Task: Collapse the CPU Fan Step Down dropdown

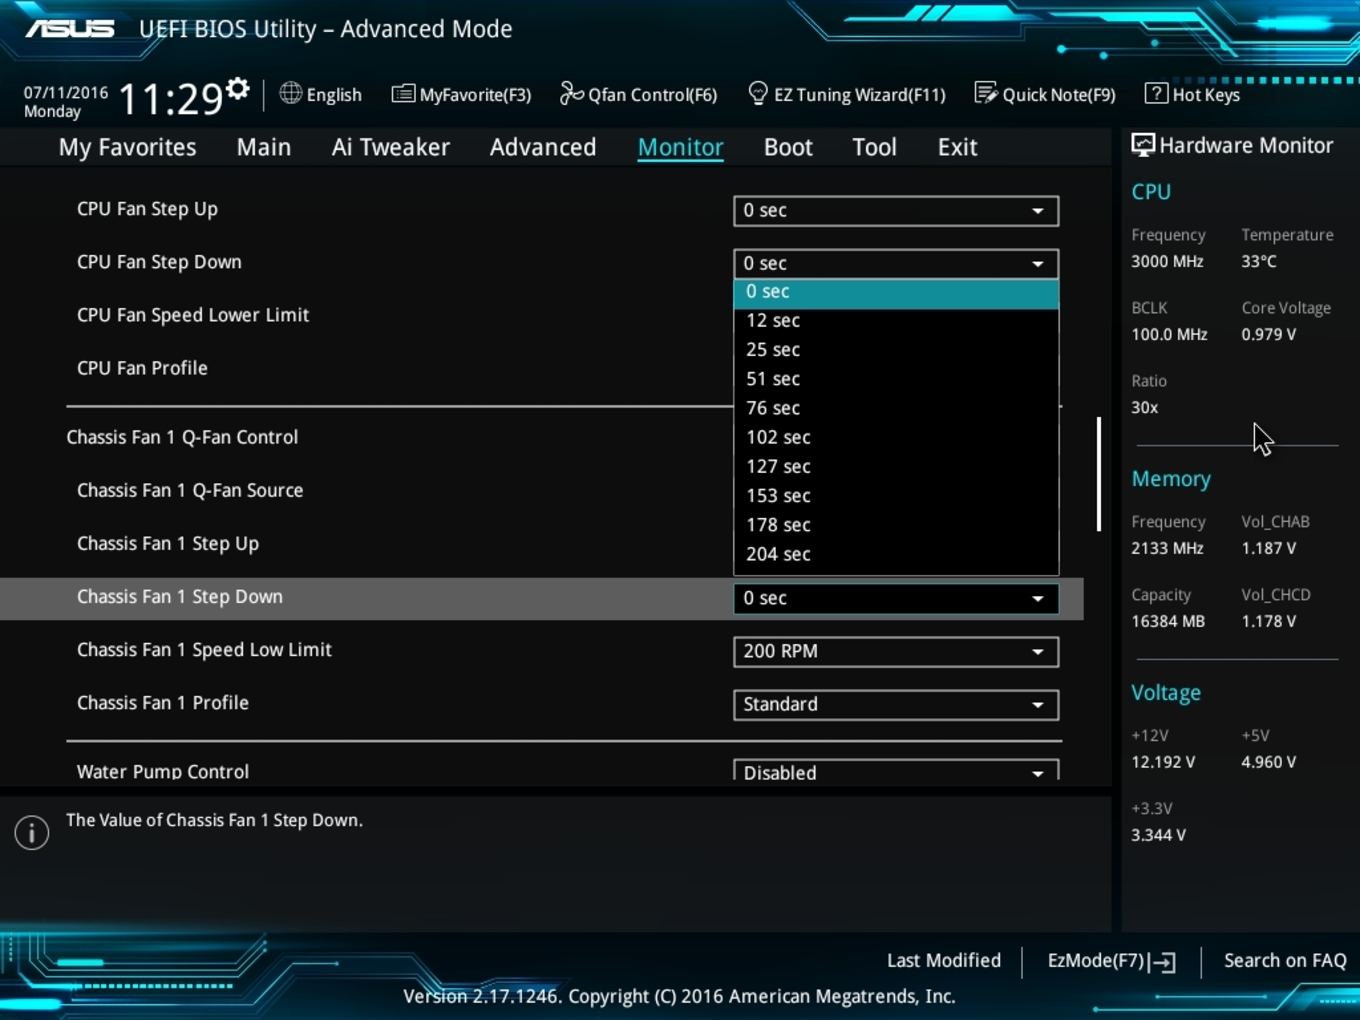Action: coord(896,264)
